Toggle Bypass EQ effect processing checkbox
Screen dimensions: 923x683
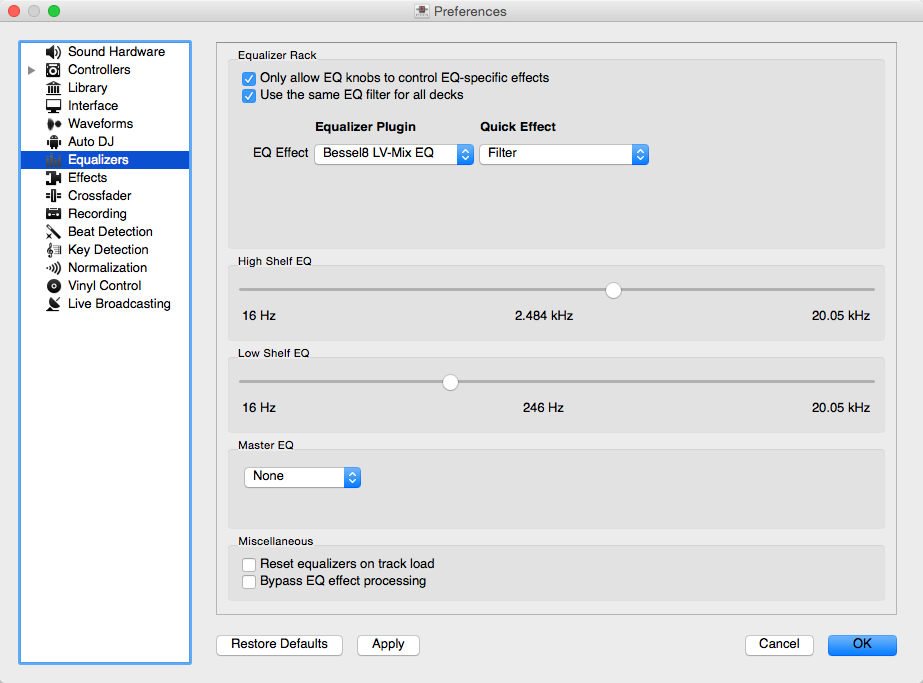[x=249, y=581]
